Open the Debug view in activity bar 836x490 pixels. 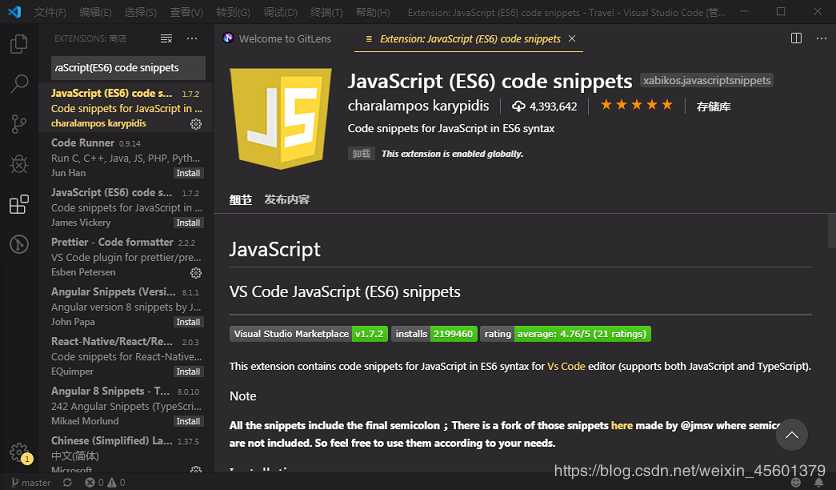click(18, 164)
